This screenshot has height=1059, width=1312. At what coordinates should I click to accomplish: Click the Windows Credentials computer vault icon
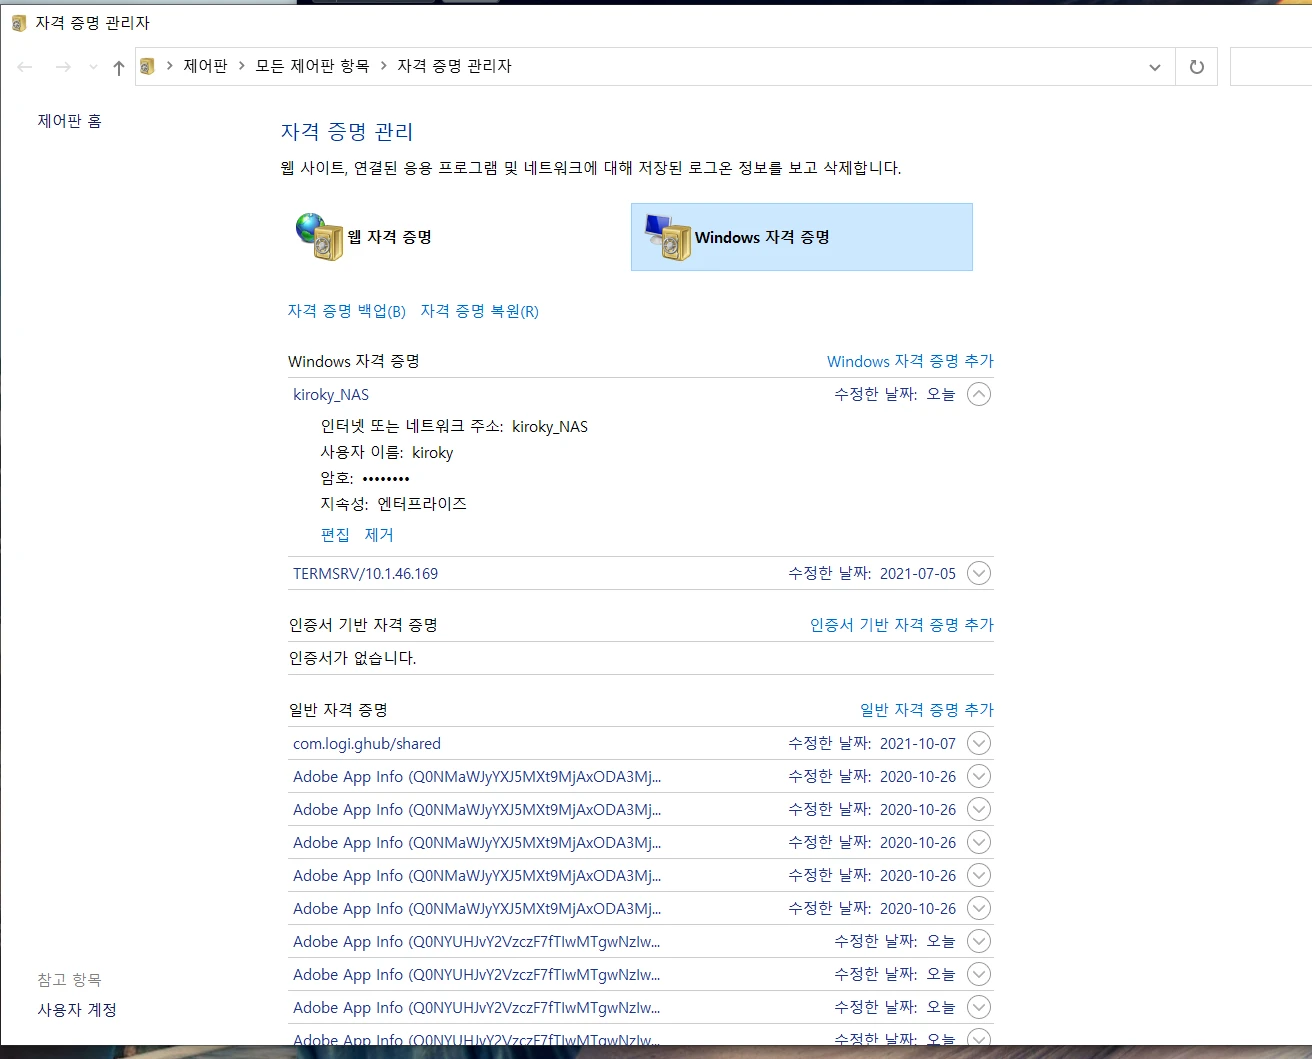pyautogui.click(x=668, y=237)
